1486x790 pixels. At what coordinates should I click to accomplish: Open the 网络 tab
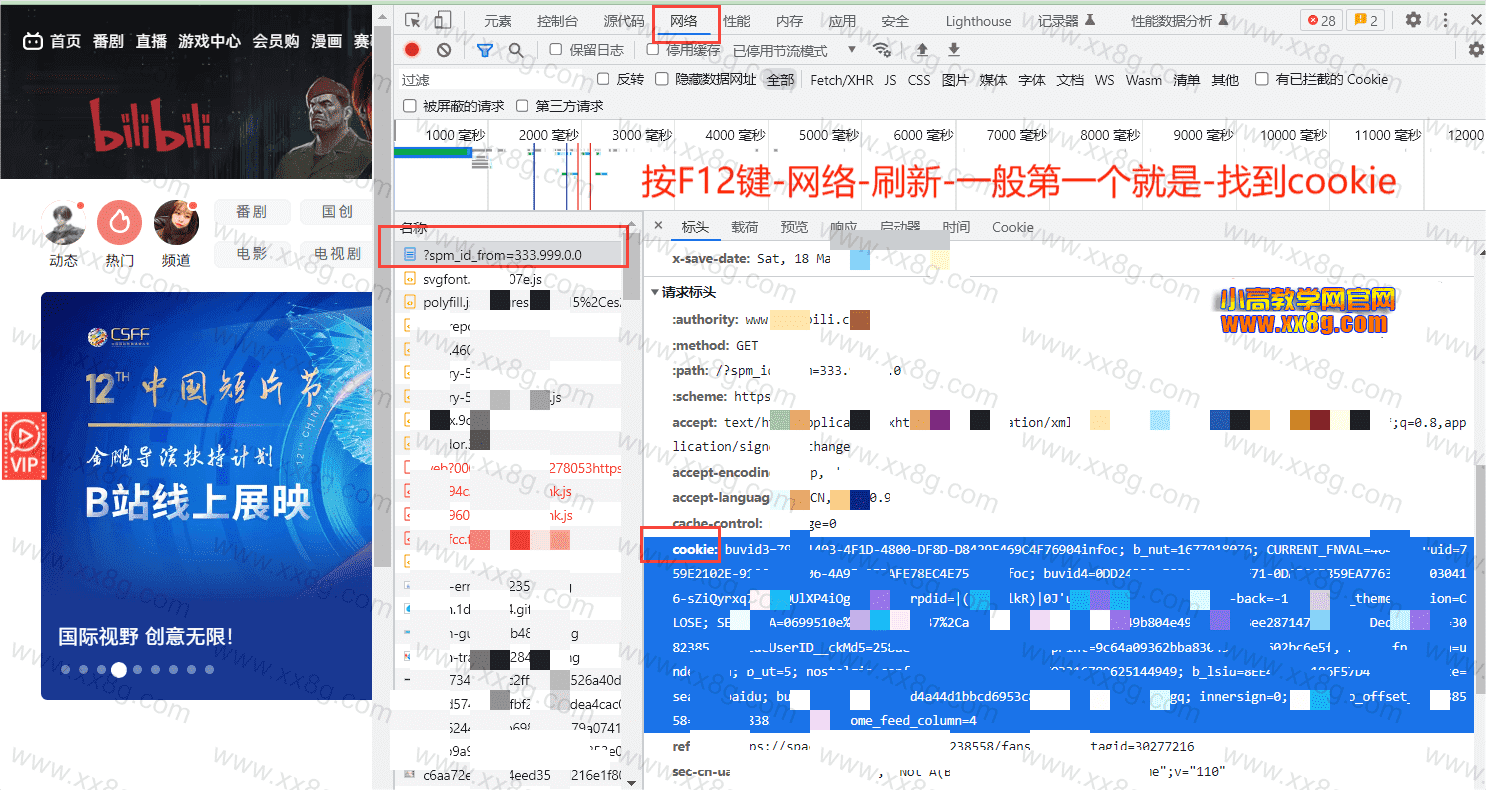coord(685,21)
